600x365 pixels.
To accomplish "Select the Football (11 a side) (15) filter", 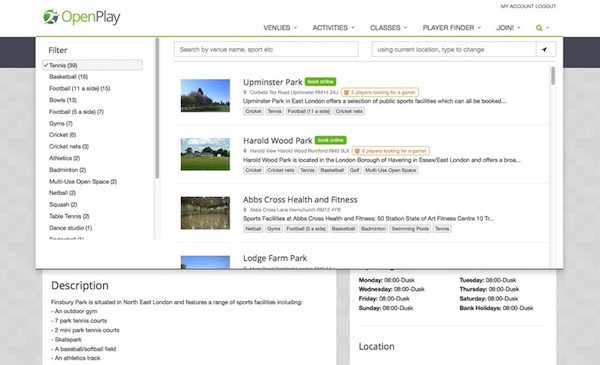I will tap(80, 88).
